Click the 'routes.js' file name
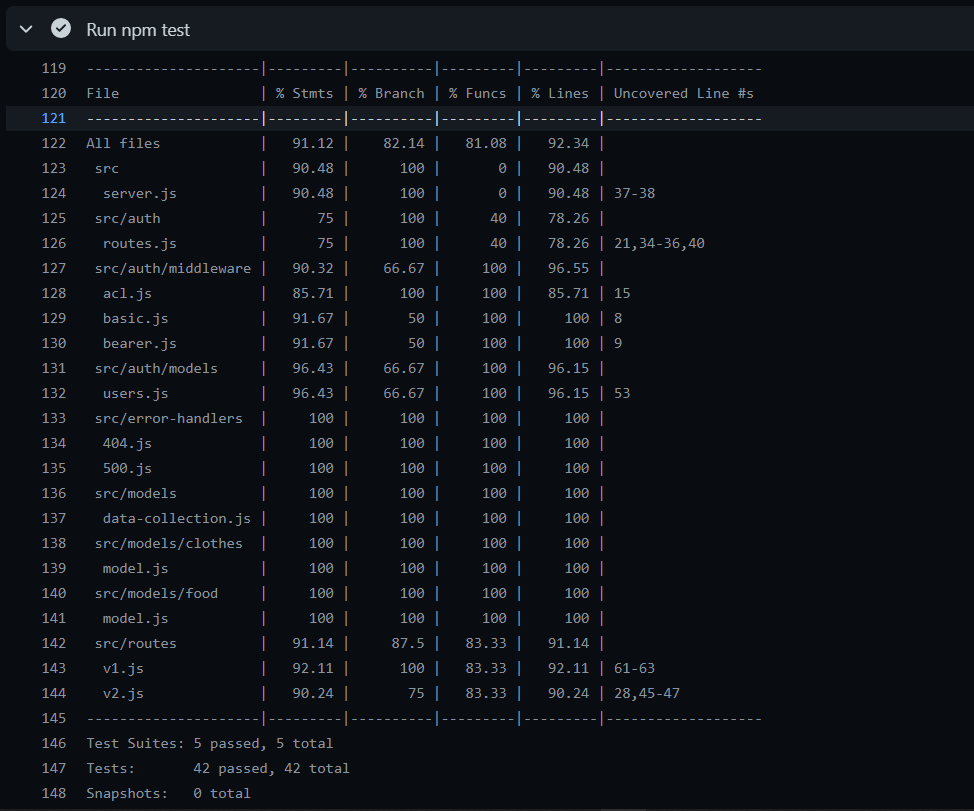This screenshot has height=811, width=974. [140, 243]
